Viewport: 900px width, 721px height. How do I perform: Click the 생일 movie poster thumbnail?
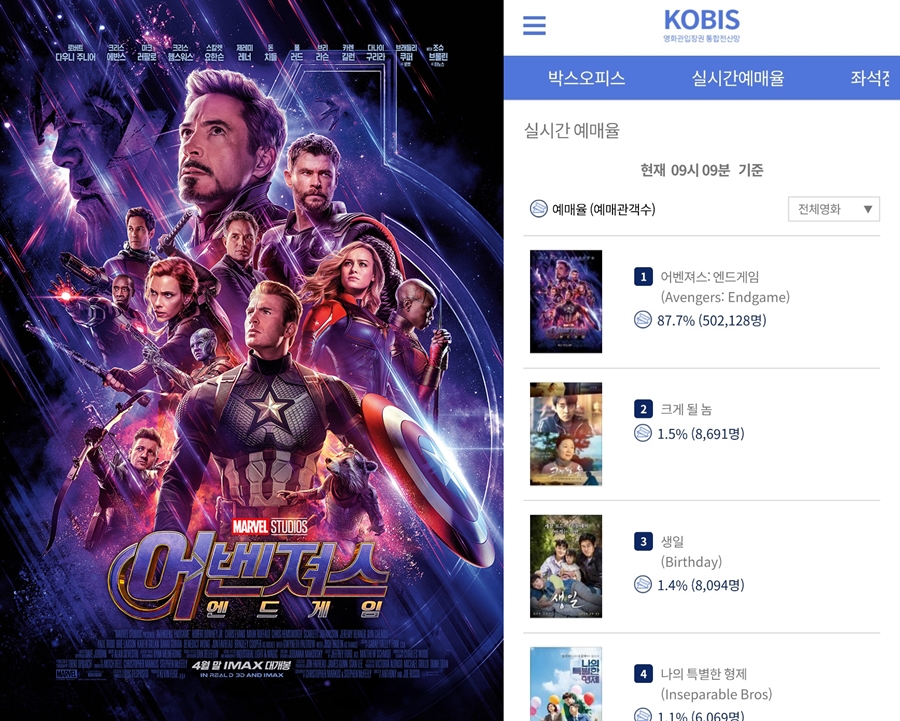(x=566, y=566)
